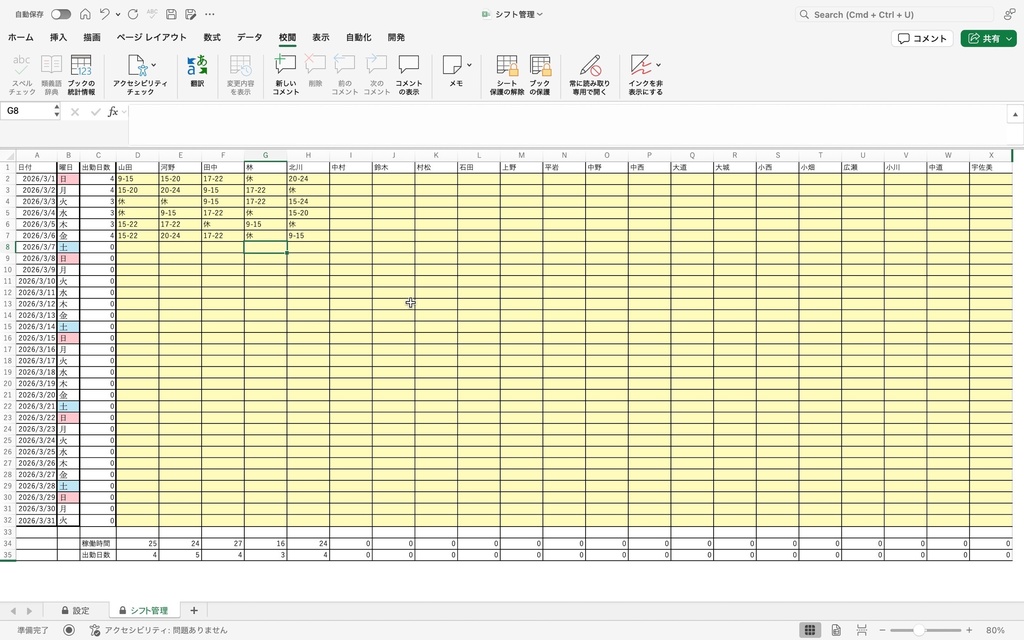Click the redo icon
This screenshot has width=1024, height=640.
[133, 14]
